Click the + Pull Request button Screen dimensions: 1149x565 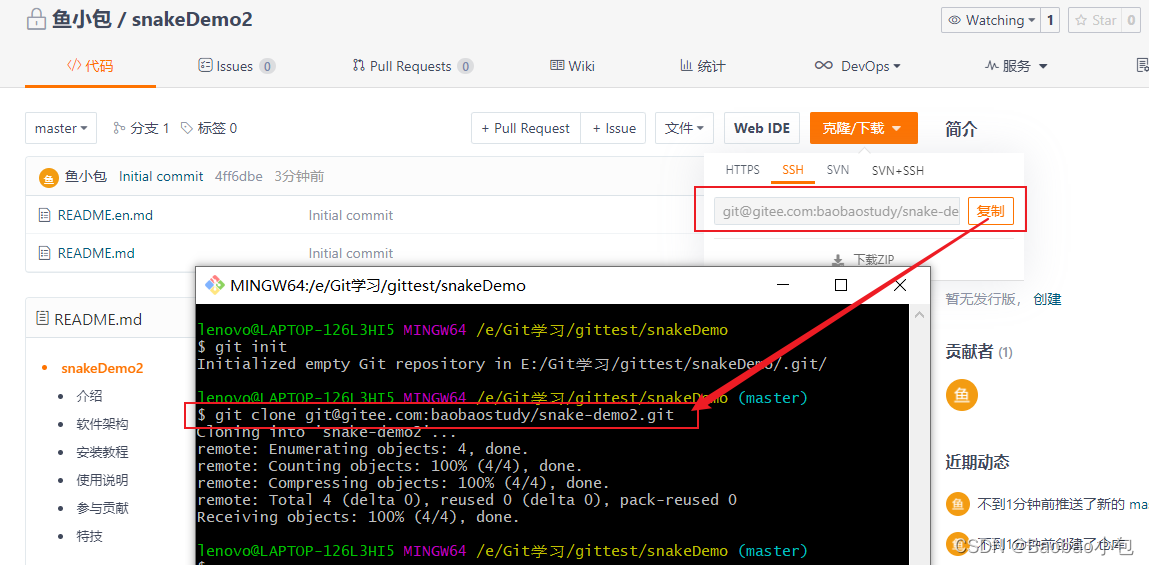525,128
